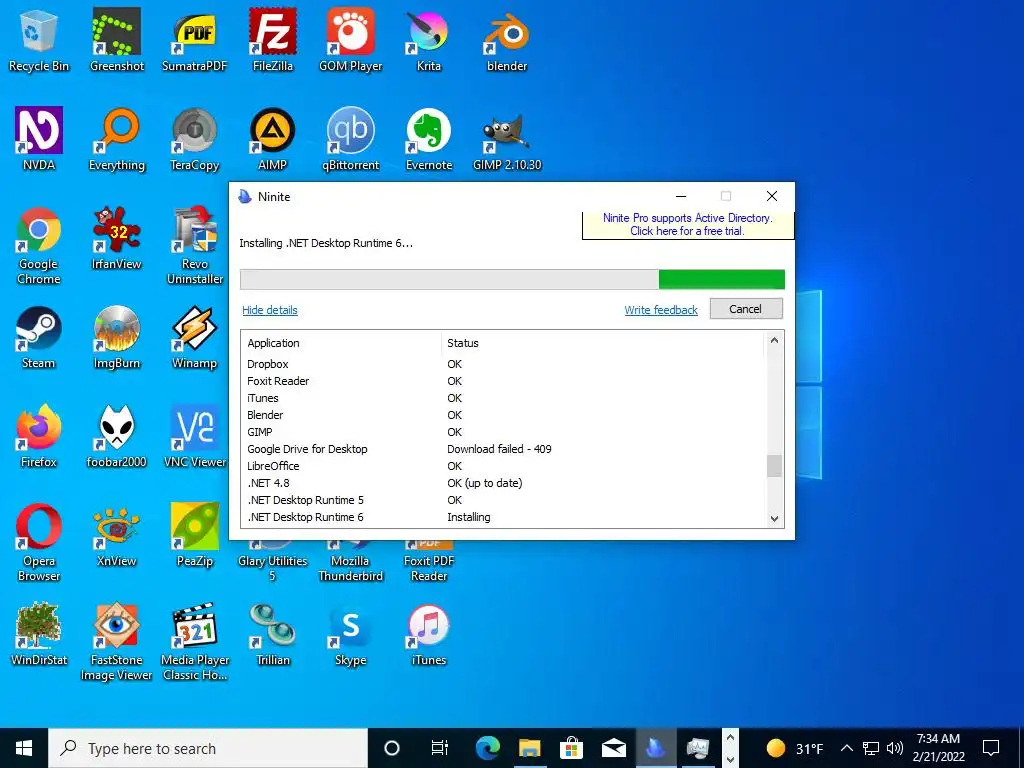Click the installation progress bar
The width and height of the screenshot is (1024, 768).
(x=513, y=280)
